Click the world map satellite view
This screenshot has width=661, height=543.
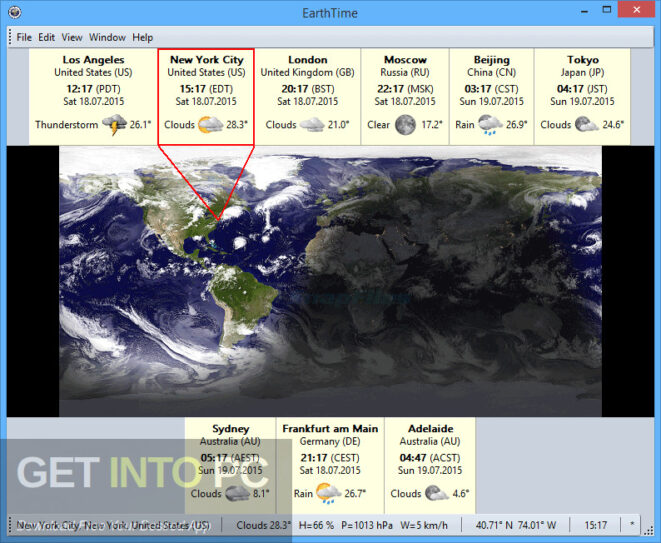[330, 281]
